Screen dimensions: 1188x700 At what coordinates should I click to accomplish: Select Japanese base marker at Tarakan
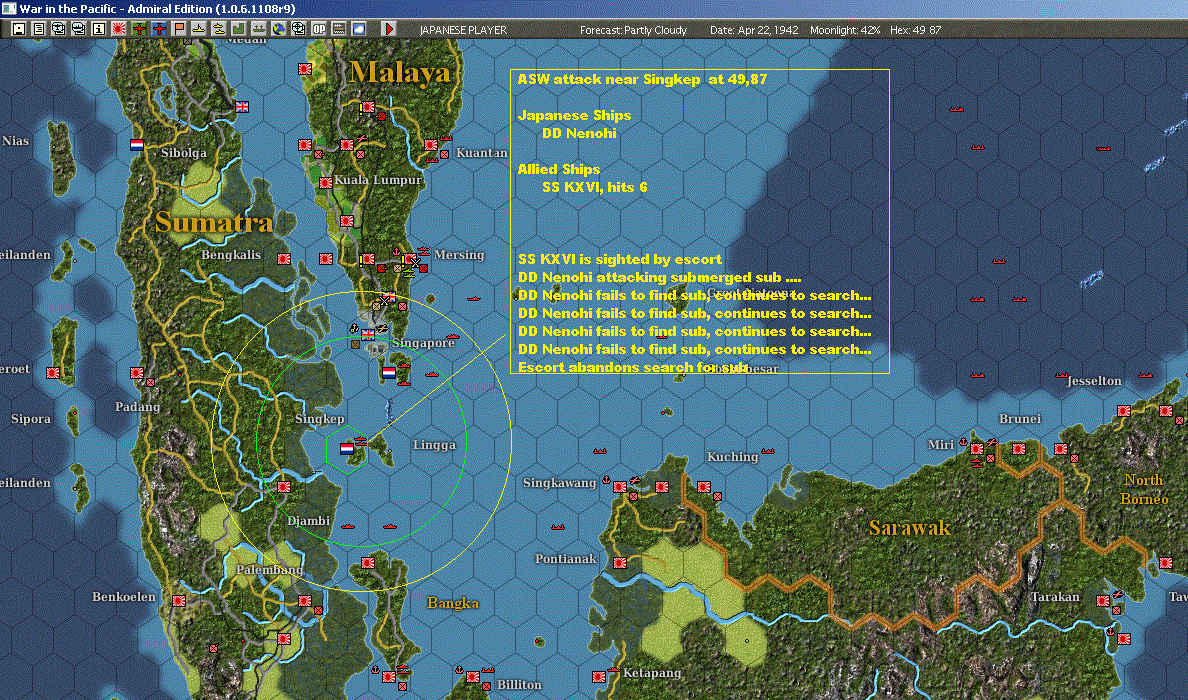click(x=1102, y=601)
